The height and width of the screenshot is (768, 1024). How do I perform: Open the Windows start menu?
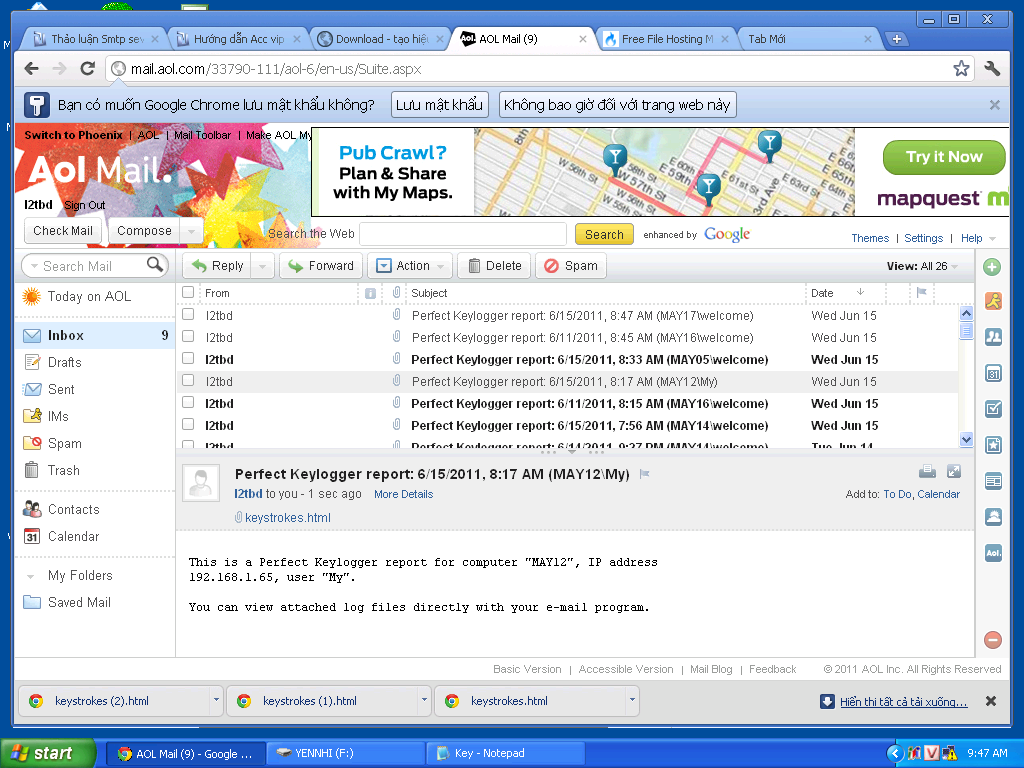48,753
